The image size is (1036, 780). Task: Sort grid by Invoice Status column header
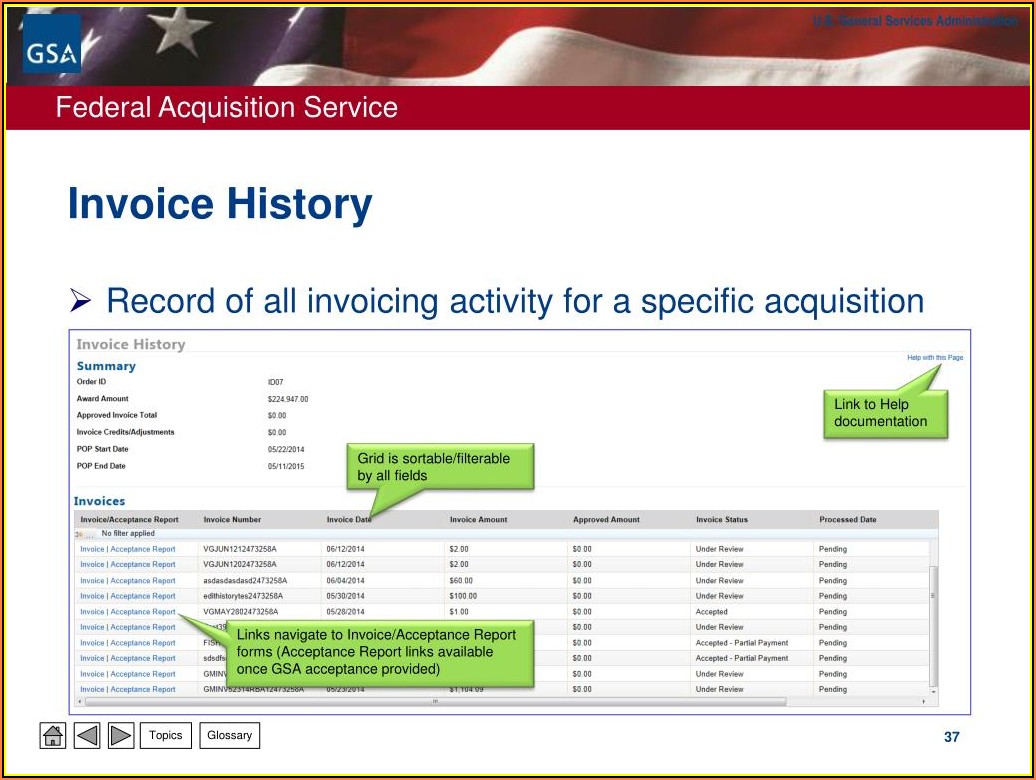click(x=721, y=520)
